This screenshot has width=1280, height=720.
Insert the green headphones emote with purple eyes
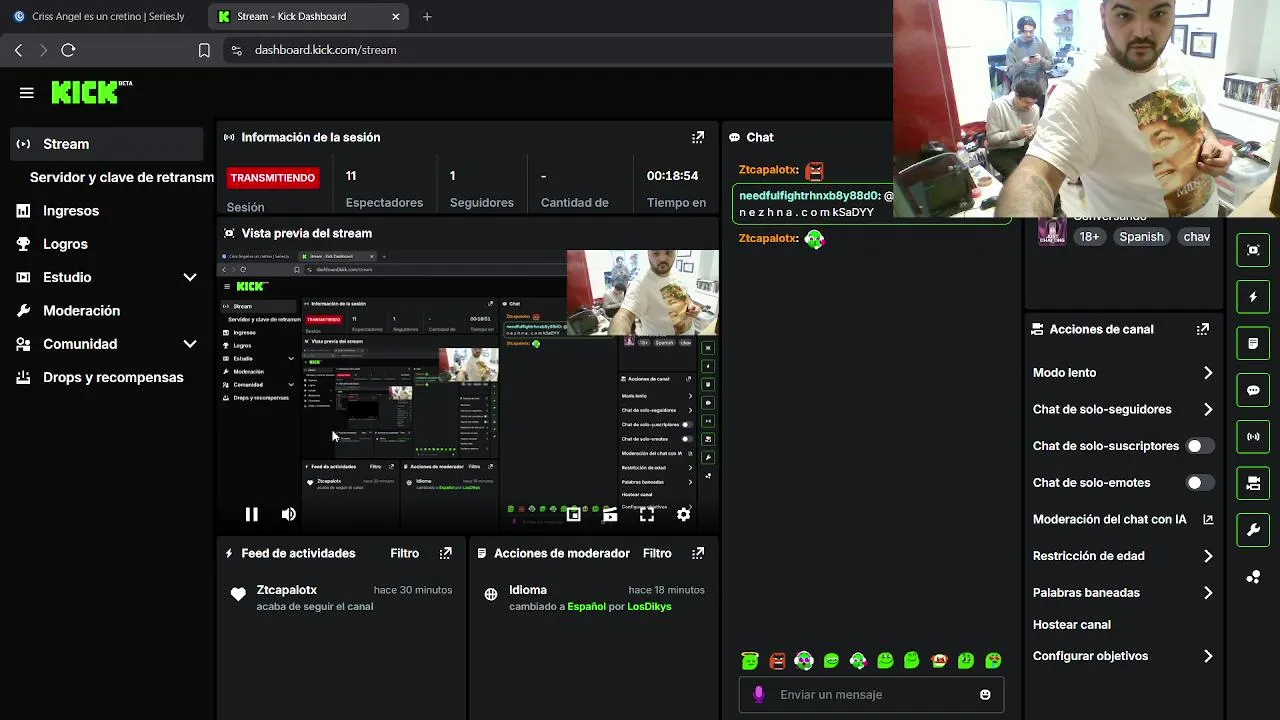point(804,660)
